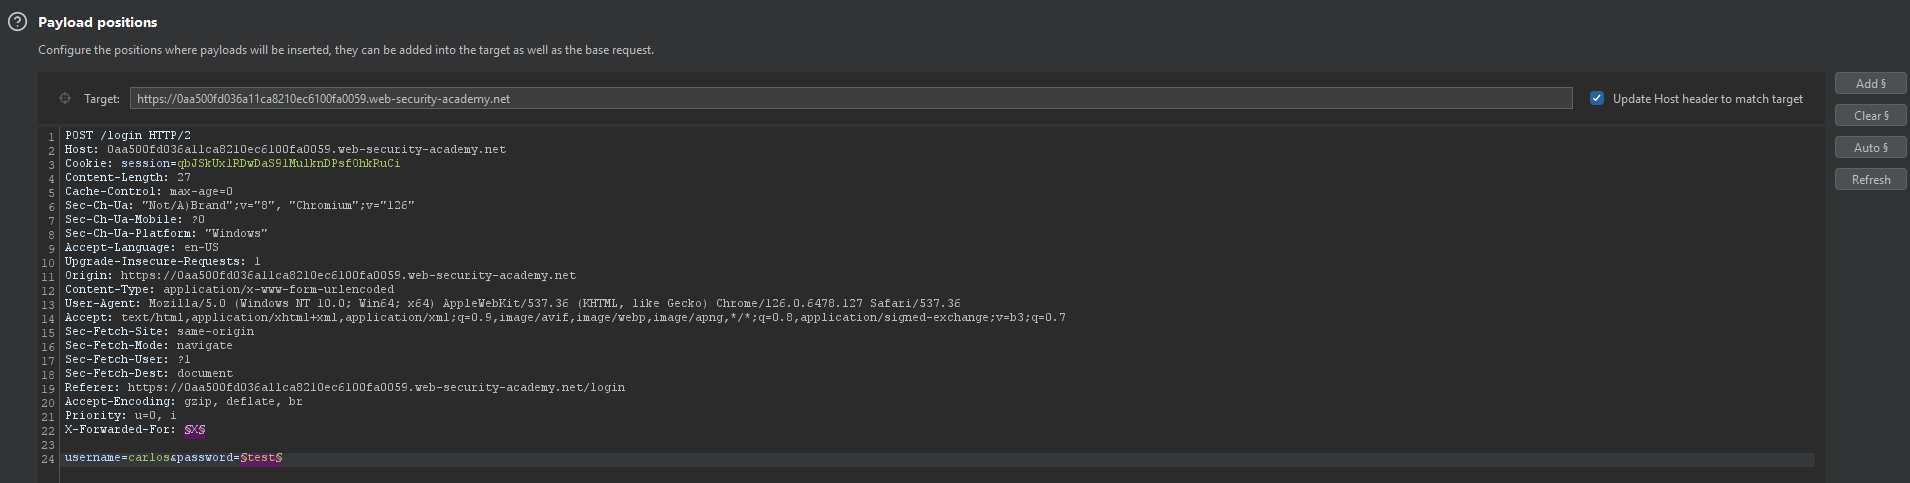Screen dimensions: 1910x483
Task: Click the Referer header line
Action: [345, 388]
